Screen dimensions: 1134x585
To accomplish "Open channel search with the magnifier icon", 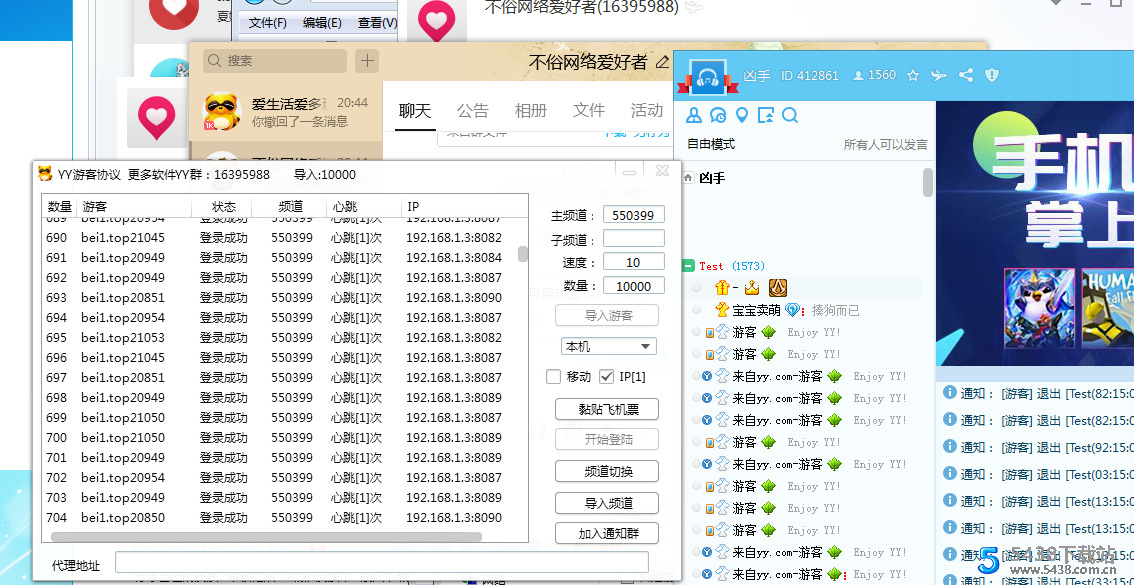I will point(789,115).
